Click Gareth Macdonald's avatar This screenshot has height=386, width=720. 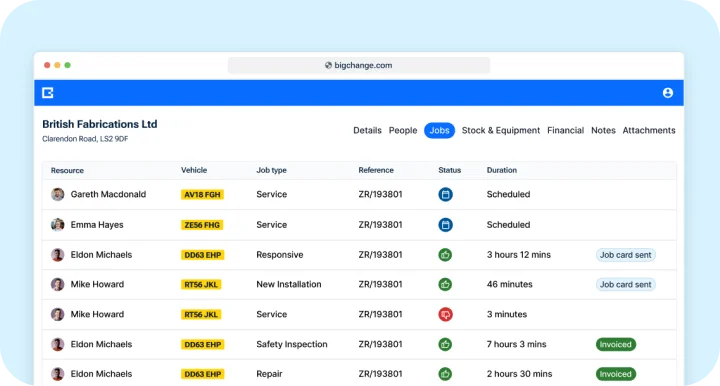[x=57, y=194]
